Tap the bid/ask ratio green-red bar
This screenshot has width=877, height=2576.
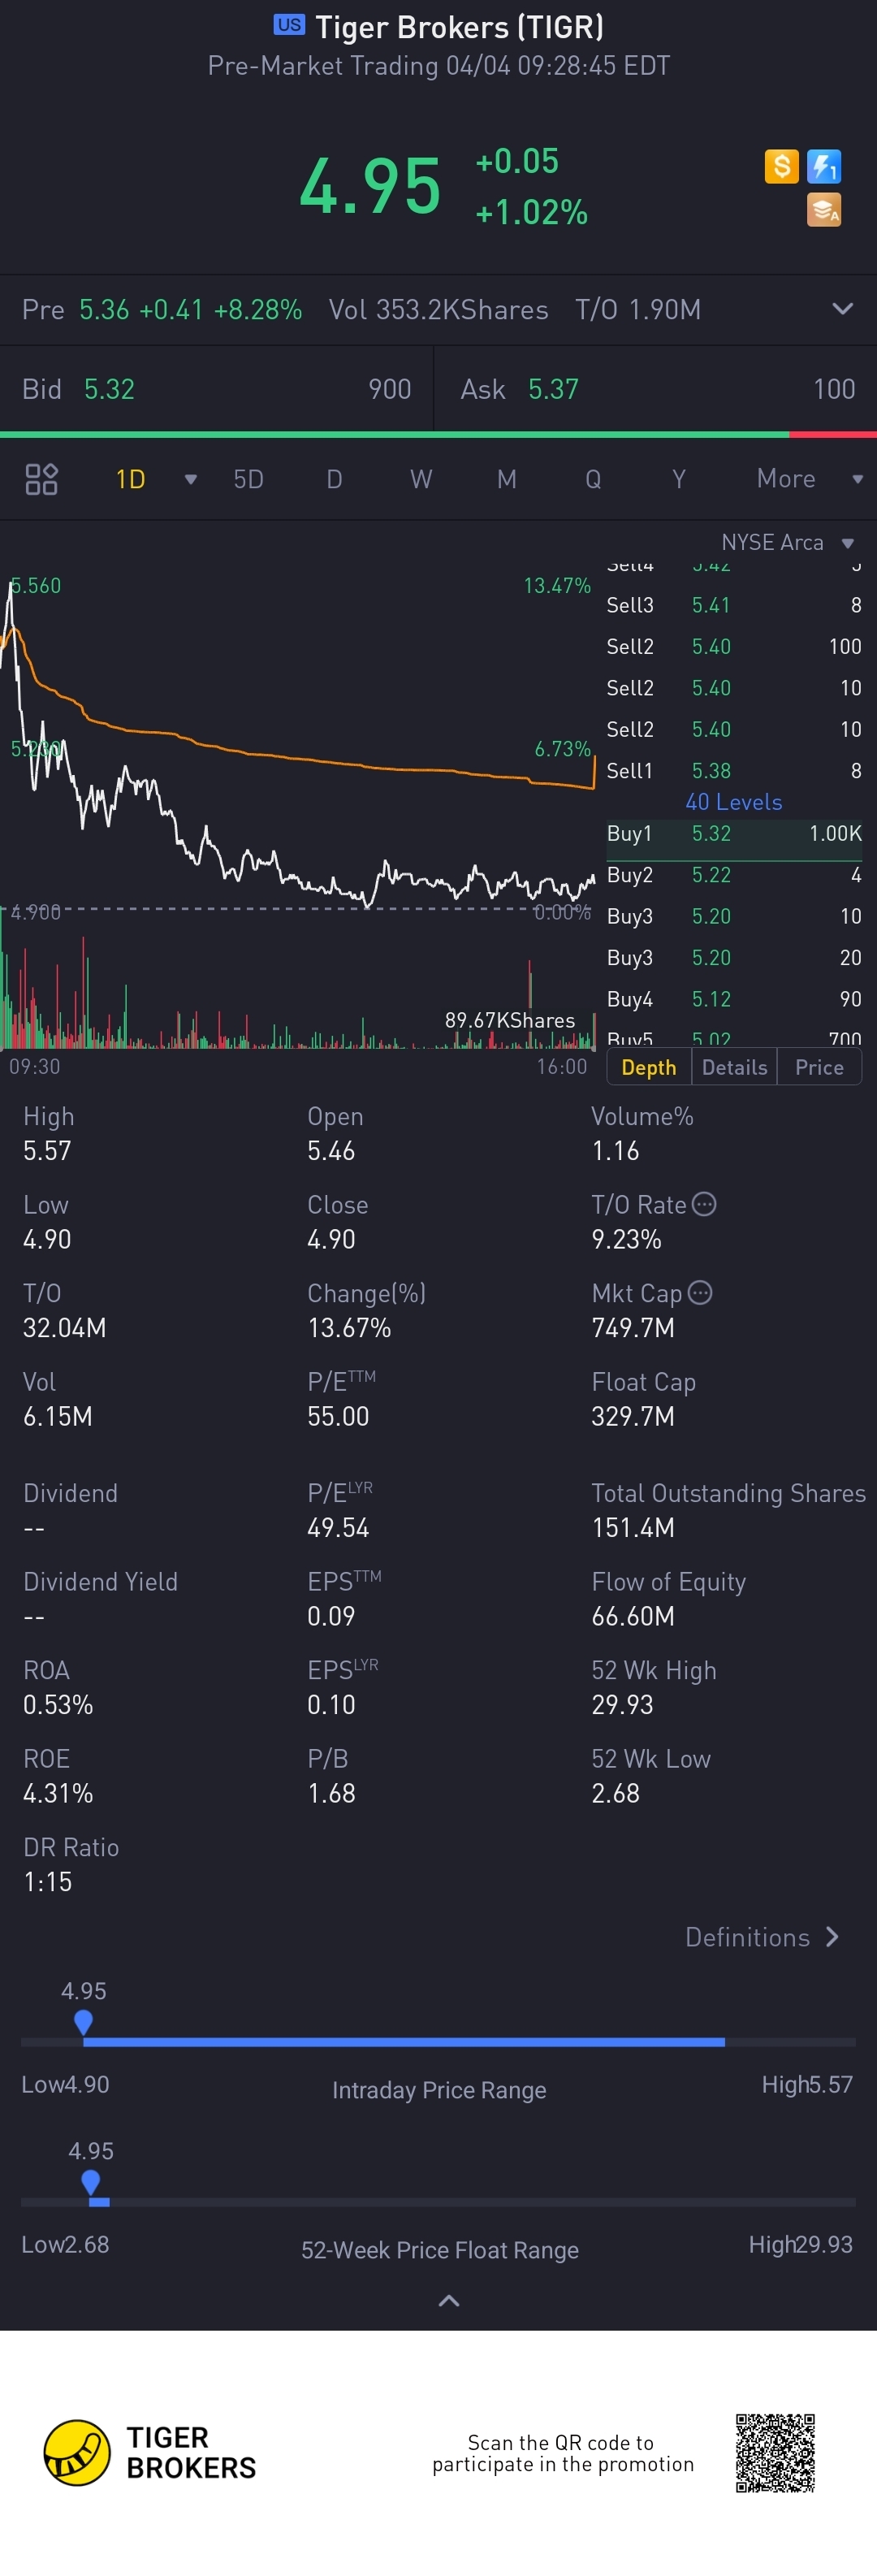pyautogui.click(x=438, y=434)
